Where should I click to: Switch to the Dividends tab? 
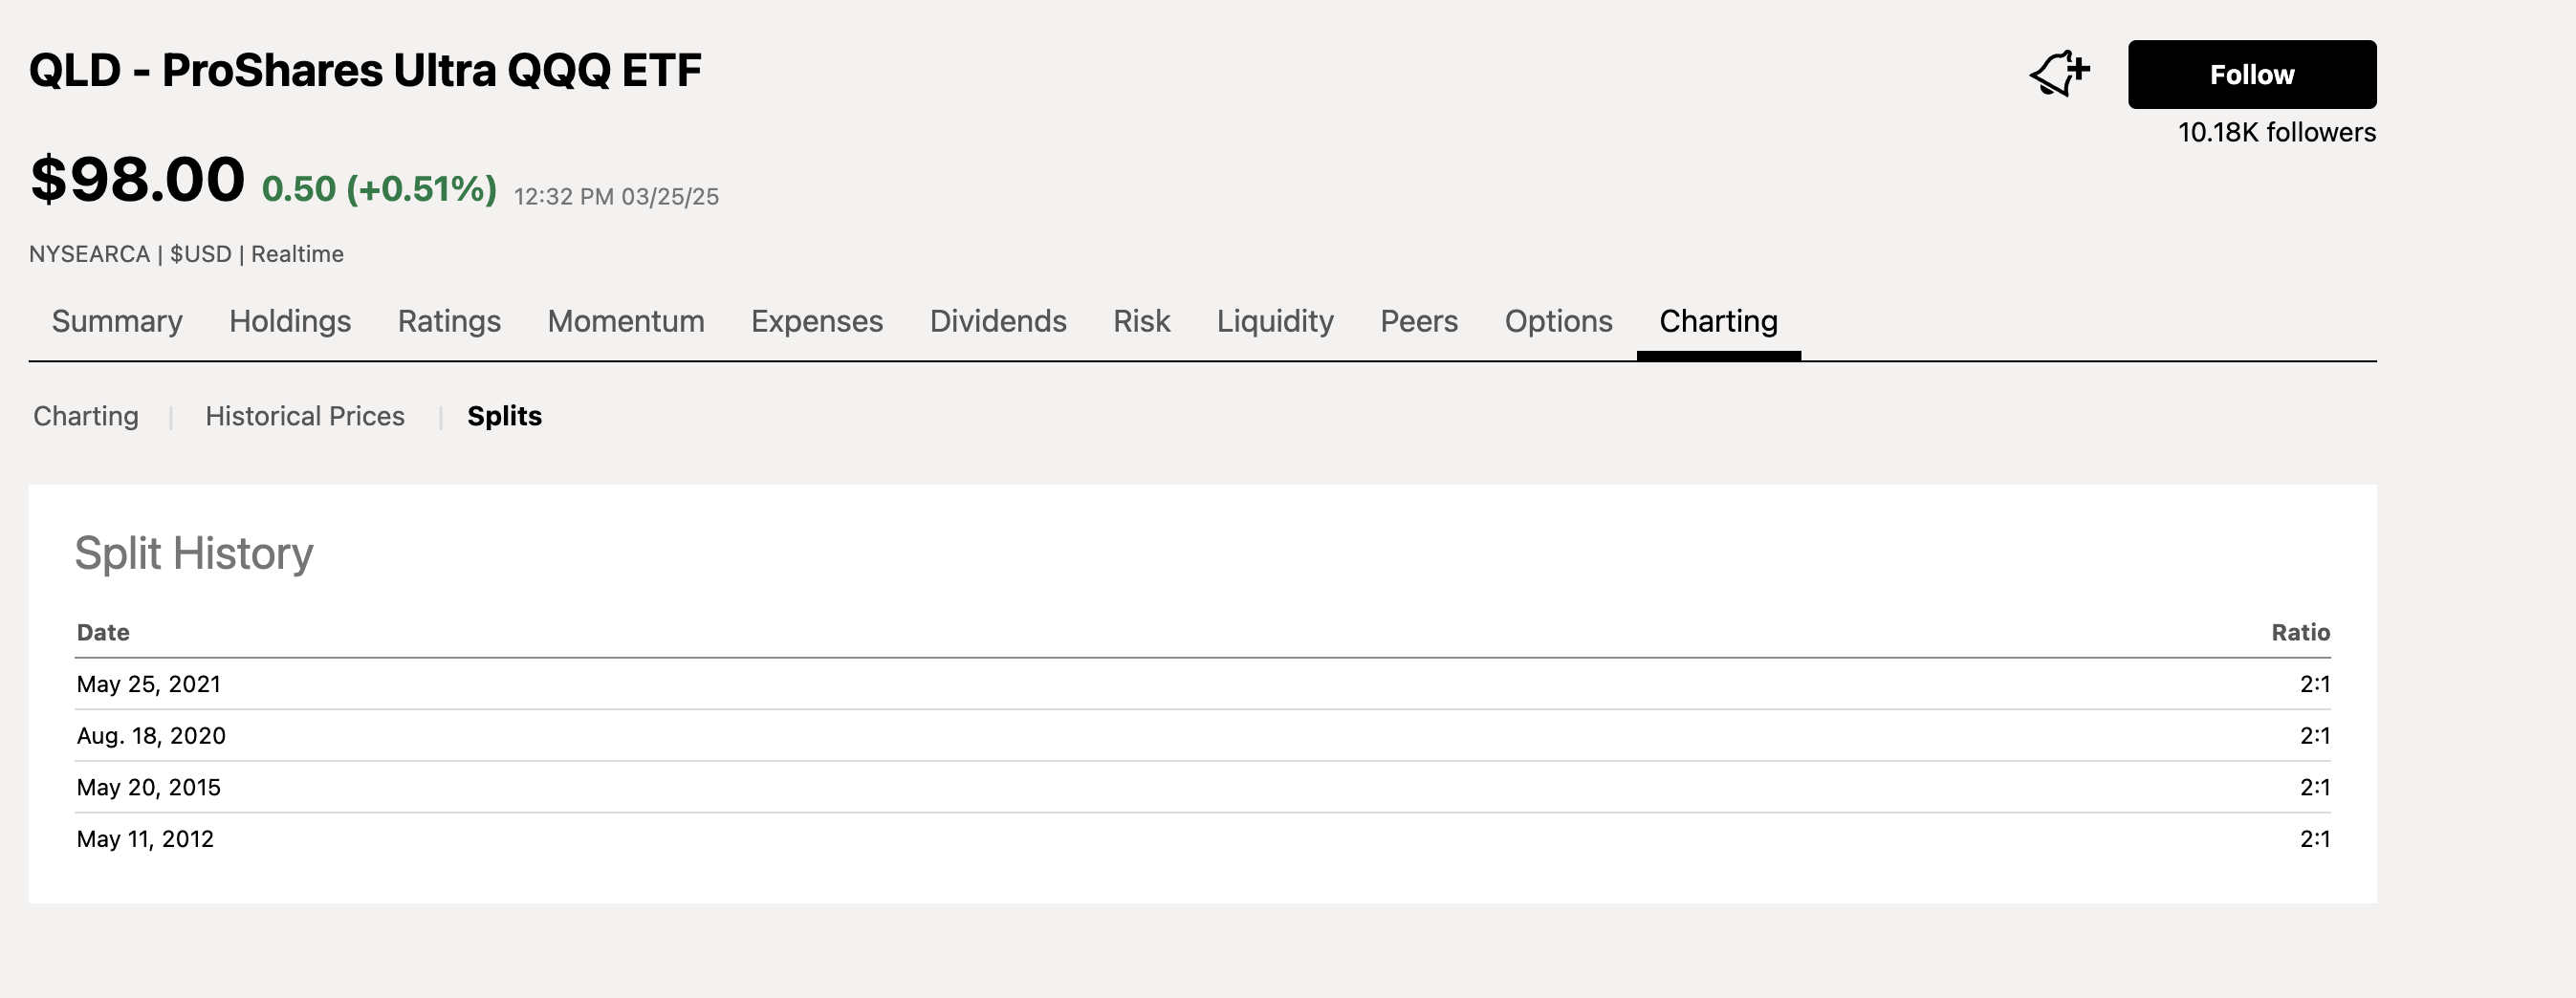coord(998,321)
